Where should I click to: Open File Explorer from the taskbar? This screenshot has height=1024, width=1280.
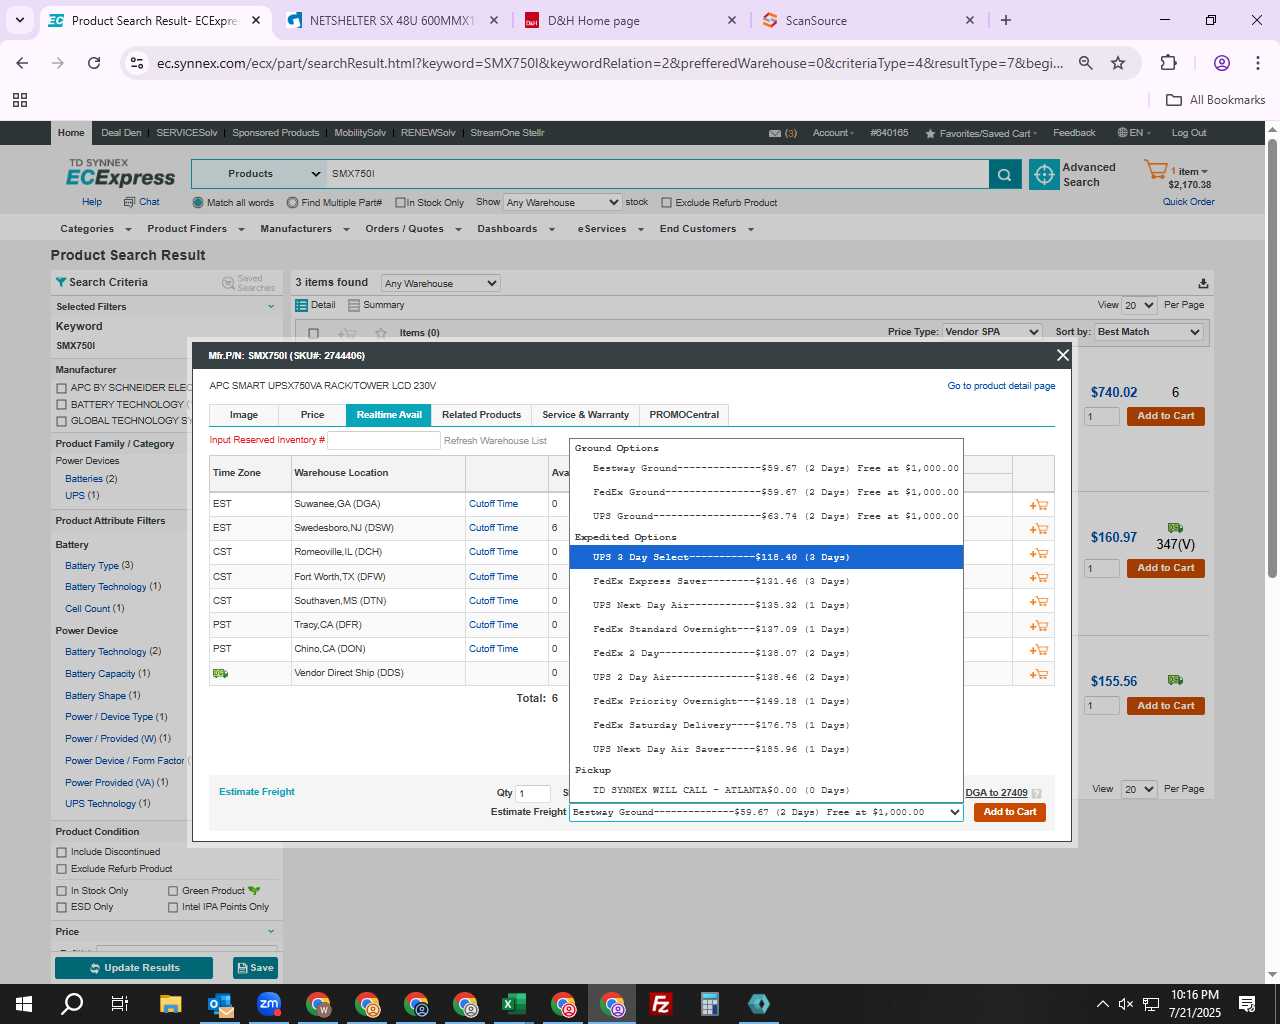171,1004
